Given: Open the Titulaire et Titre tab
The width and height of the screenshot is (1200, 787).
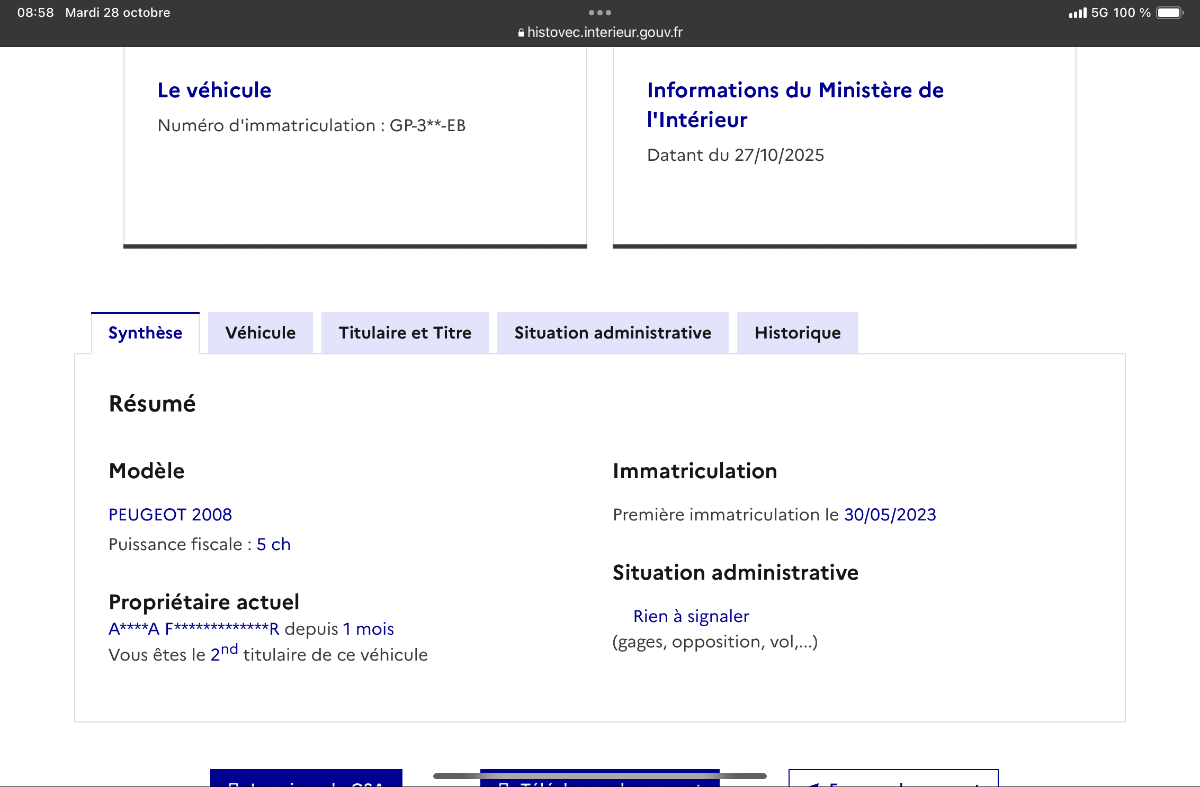Looking at the screenshot, I should (x=405, y=333).
